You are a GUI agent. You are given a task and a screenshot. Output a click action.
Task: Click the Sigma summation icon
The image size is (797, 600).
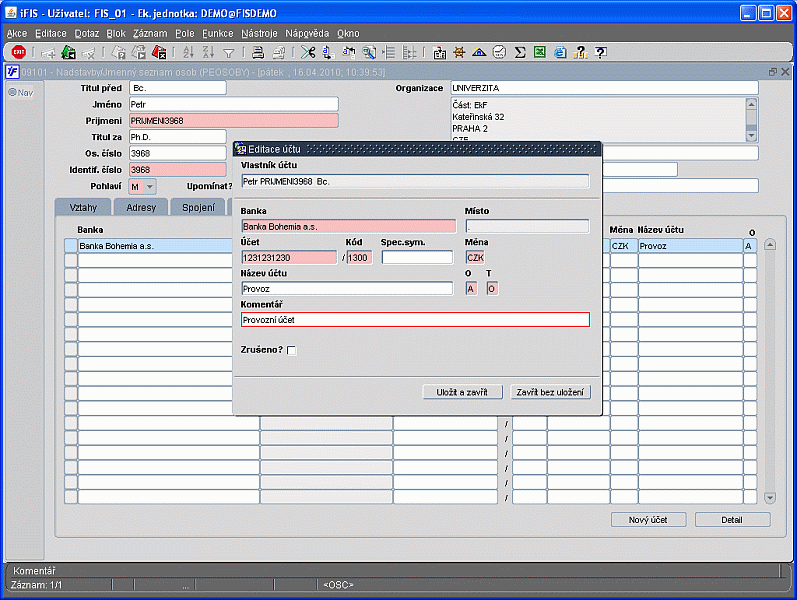[x=519, y=52]
